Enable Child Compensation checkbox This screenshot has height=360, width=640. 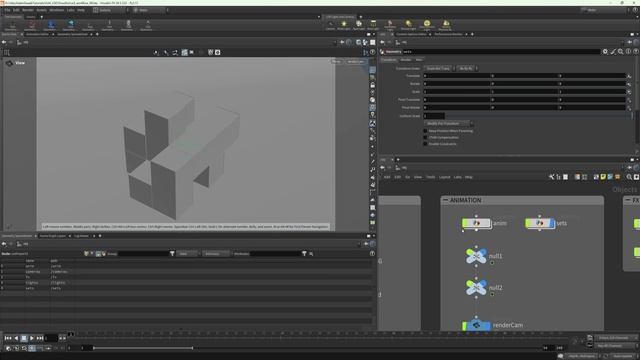point(425,138)
